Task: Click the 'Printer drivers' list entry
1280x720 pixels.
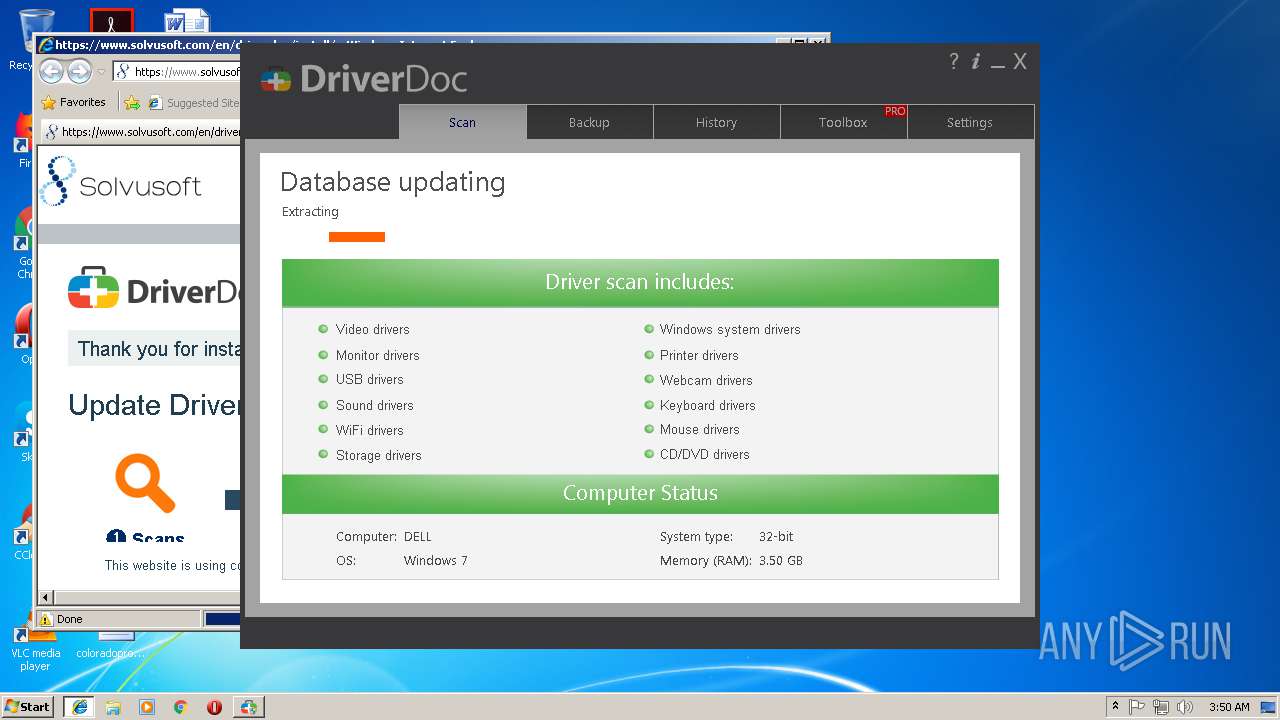Action: 699,355
